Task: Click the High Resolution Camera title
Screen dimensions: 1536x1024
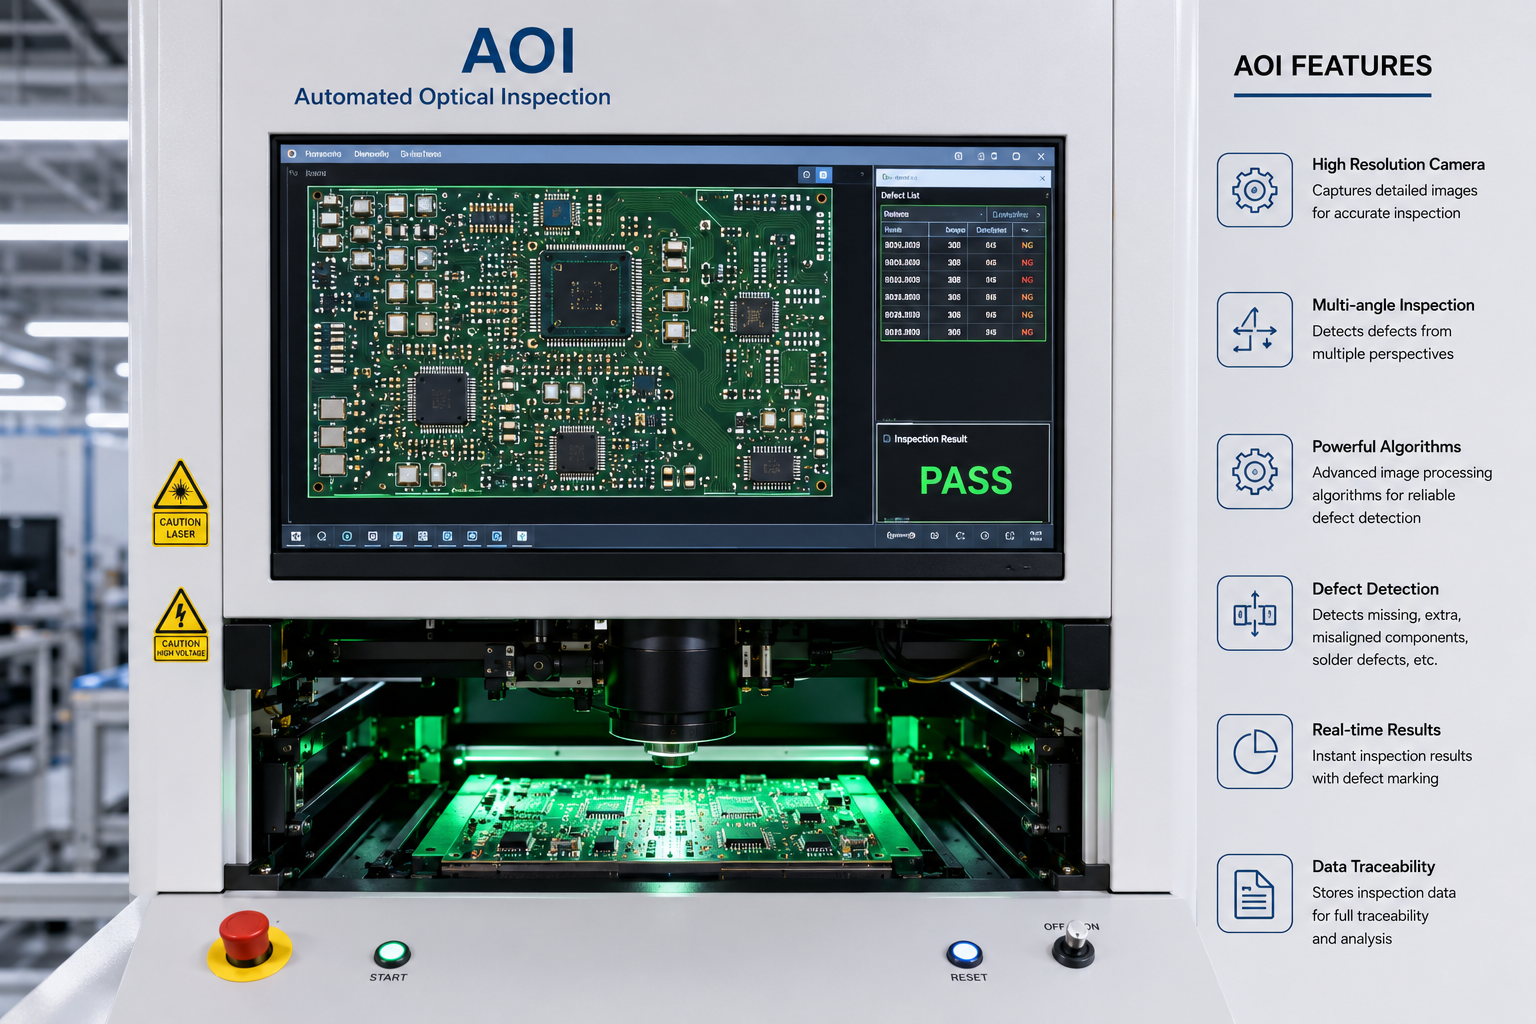Action: click(1398, 164)
